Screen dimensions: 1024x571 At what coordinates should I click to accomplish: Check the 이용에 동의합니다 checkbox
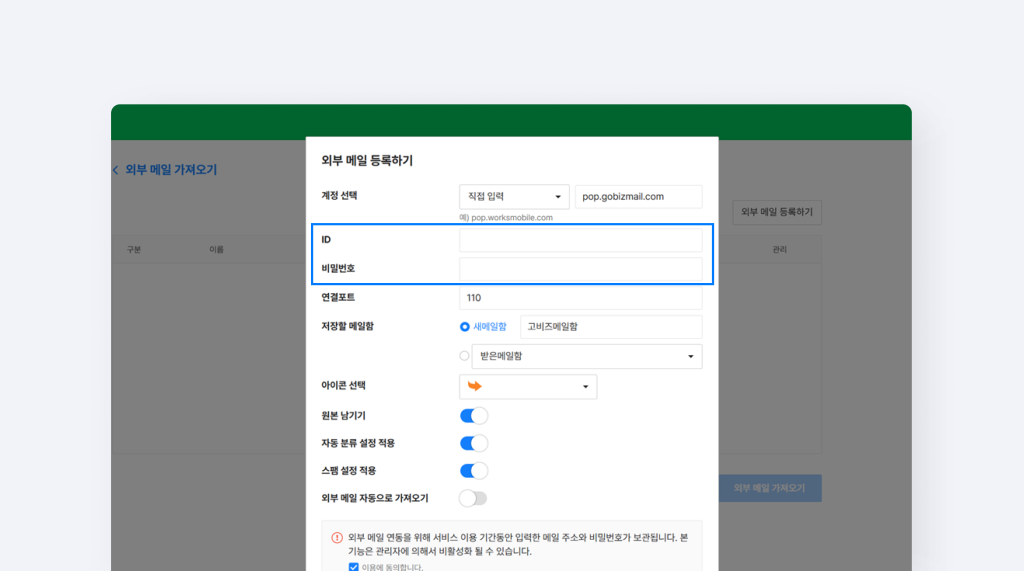click(x=353, y=567)
